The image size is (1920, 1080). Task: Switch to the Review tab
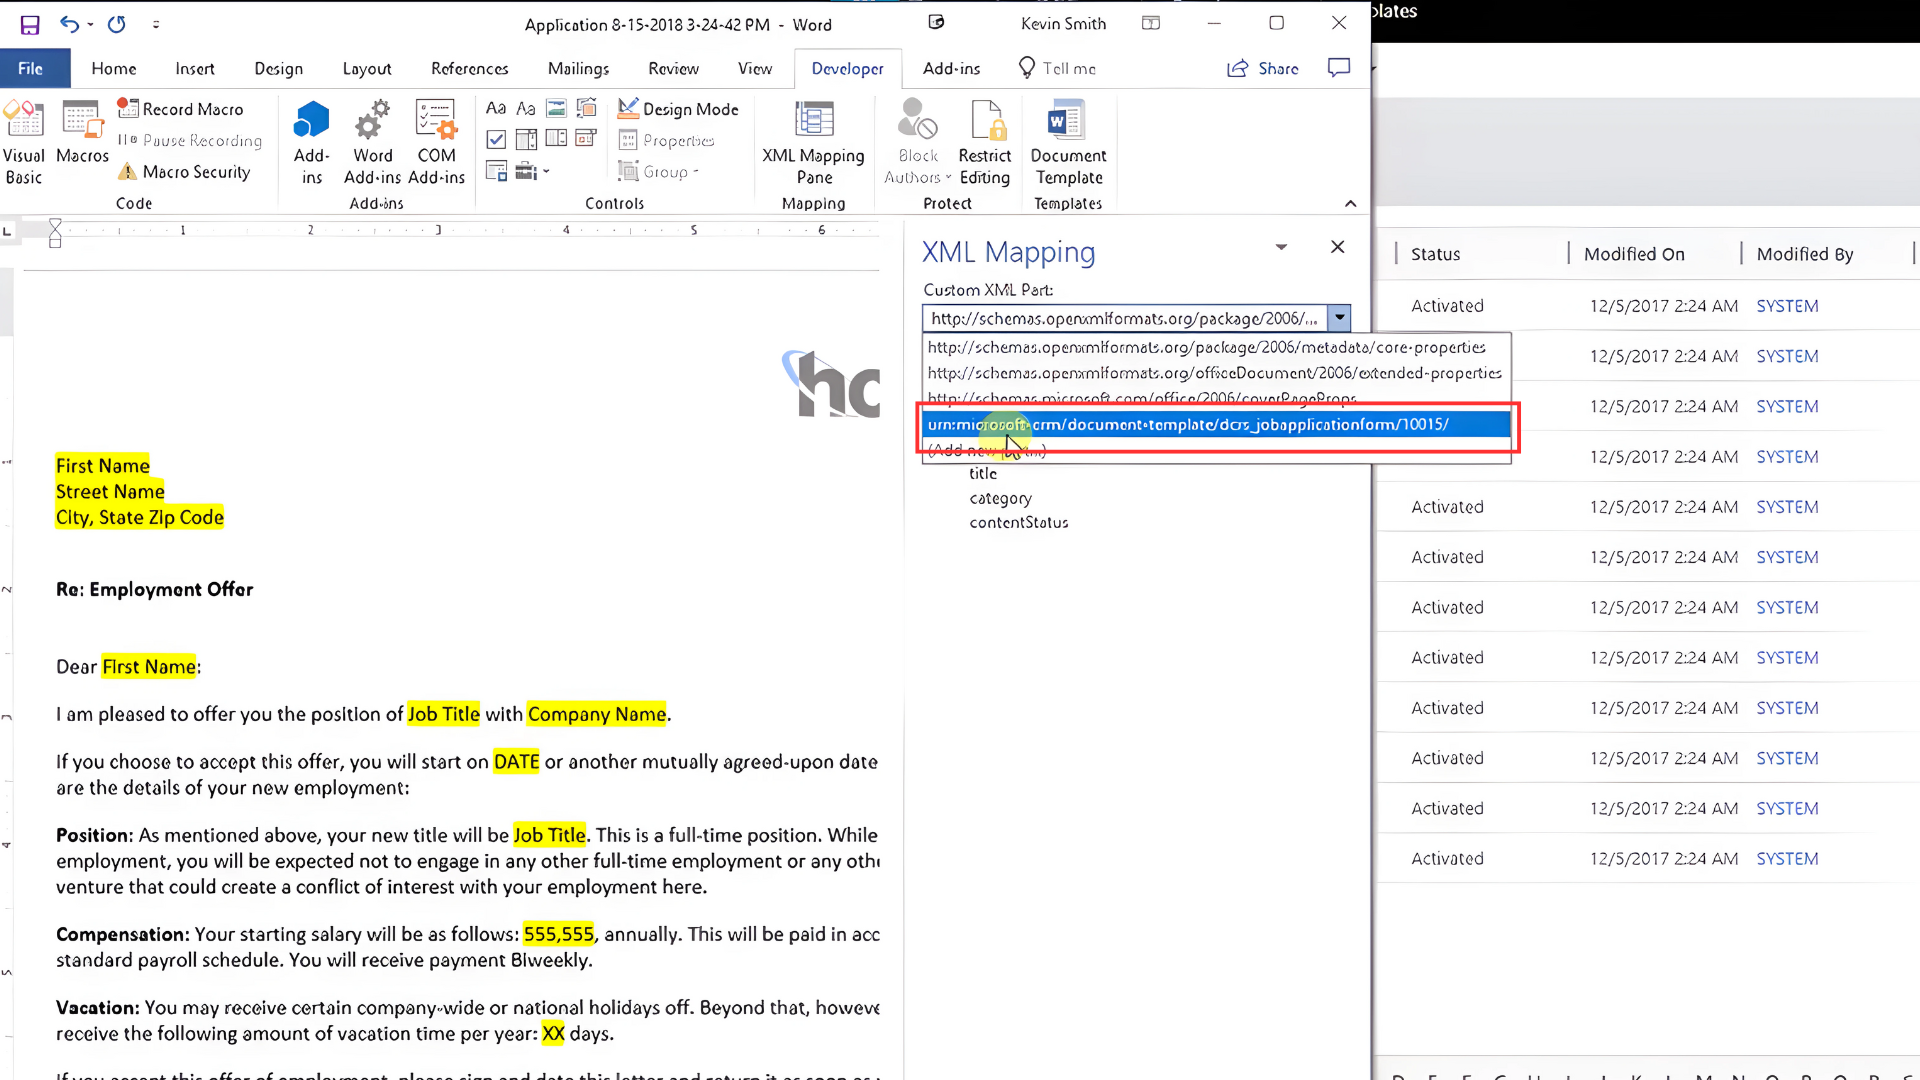pyautogui.click(x=673, y=68)
